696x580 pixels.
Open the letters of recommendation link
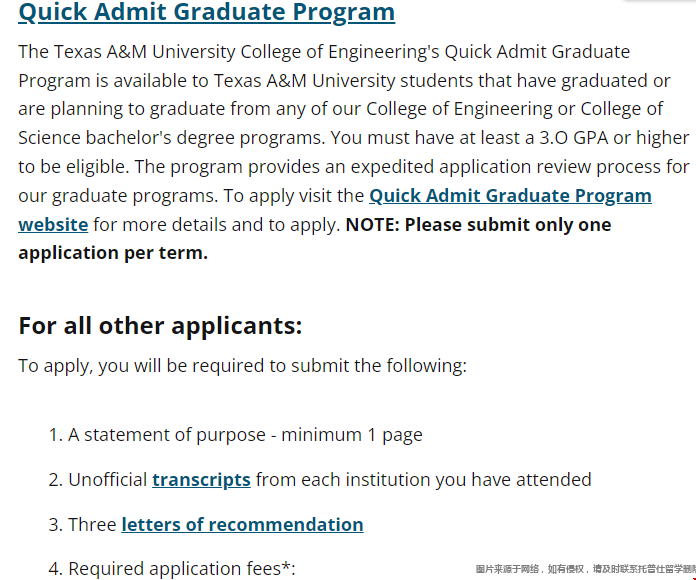pyautogui.click(x=242, y=525)
